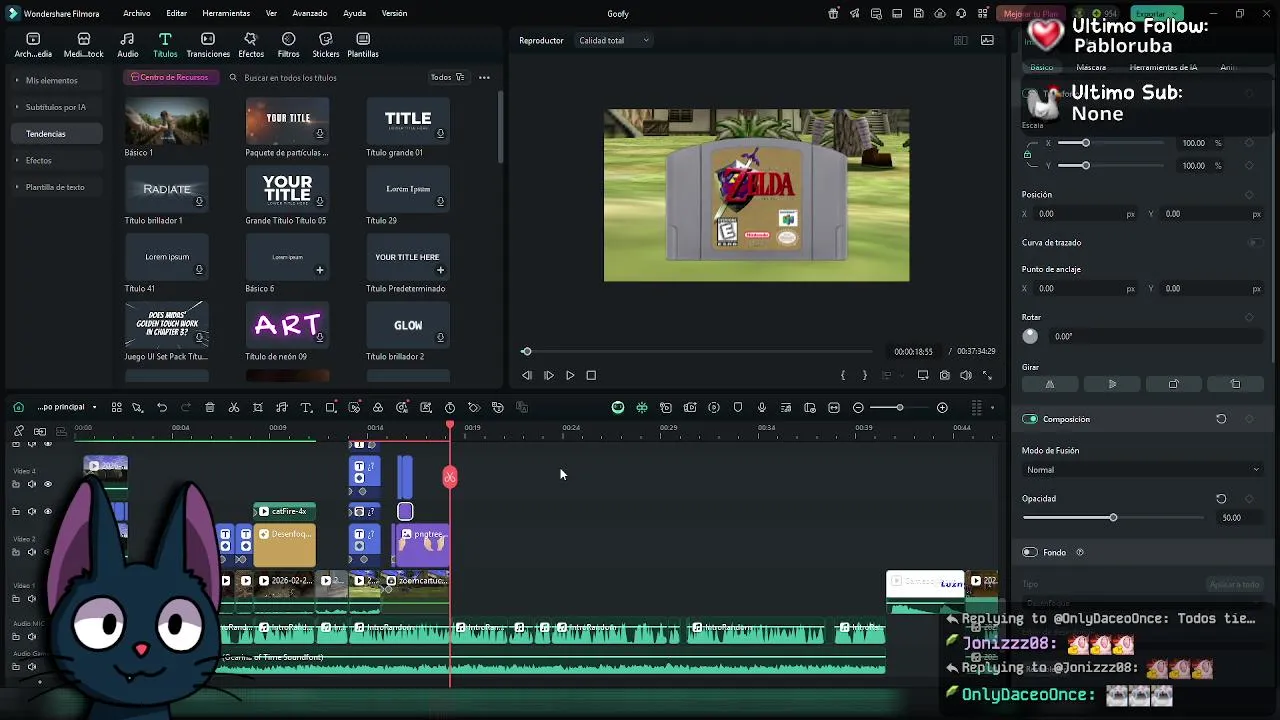Toggle visibility eye on Video 4 track
The width and height of the screenshot is (1280, 720).
coord(47,484)
